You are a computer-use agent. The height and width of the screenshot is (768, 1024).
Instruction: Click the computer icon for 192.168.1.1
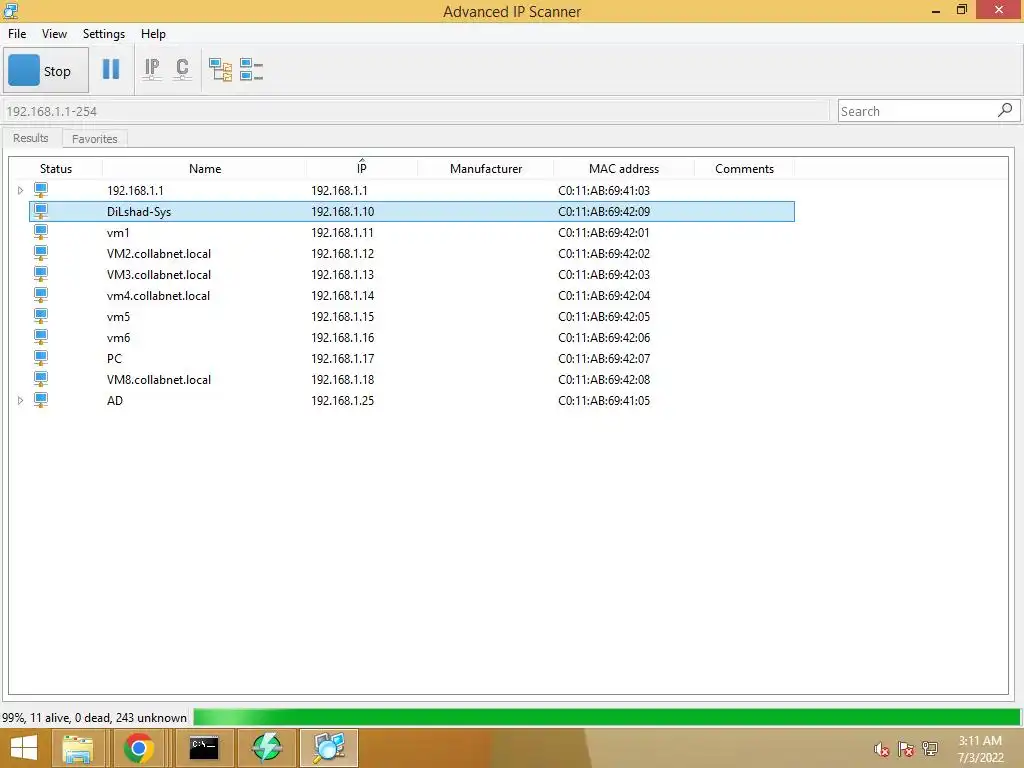coord(40,191)
